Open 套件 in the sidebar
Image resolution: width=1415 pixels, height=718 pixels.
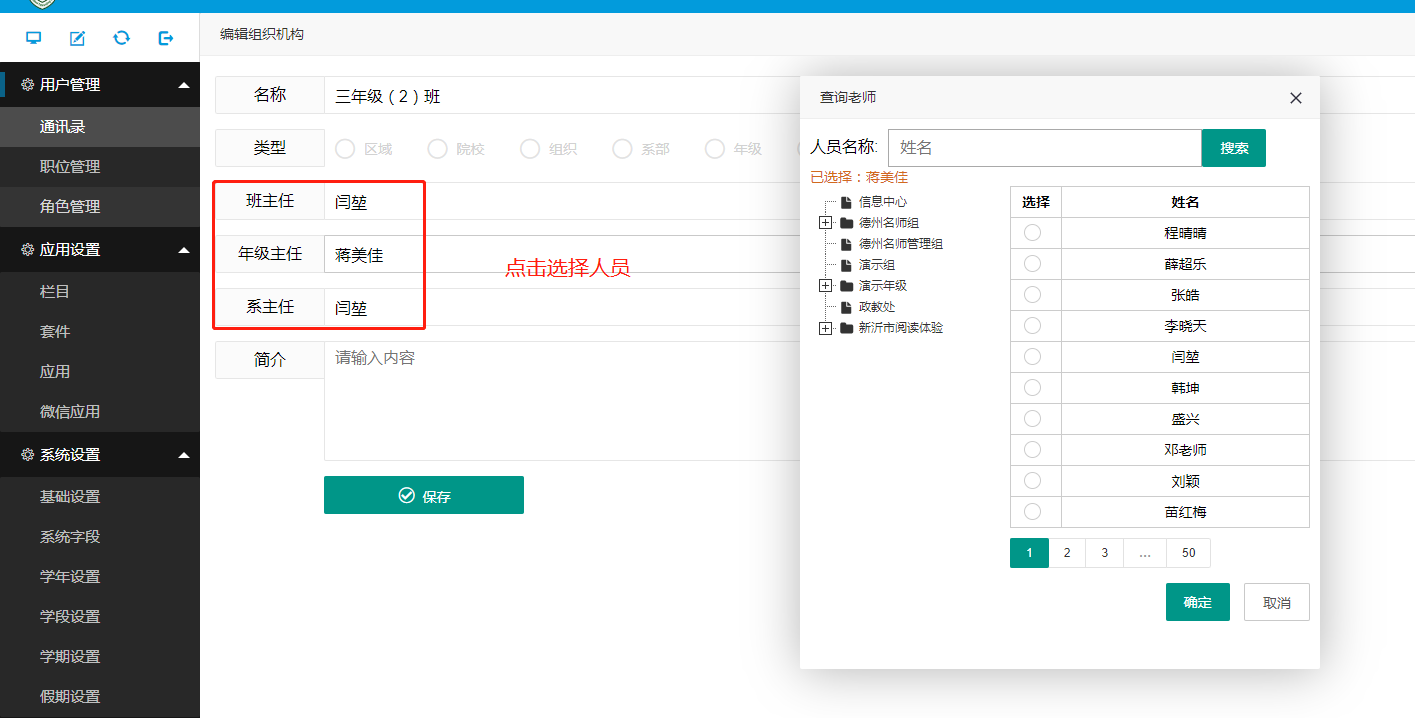tap(100, 332)
